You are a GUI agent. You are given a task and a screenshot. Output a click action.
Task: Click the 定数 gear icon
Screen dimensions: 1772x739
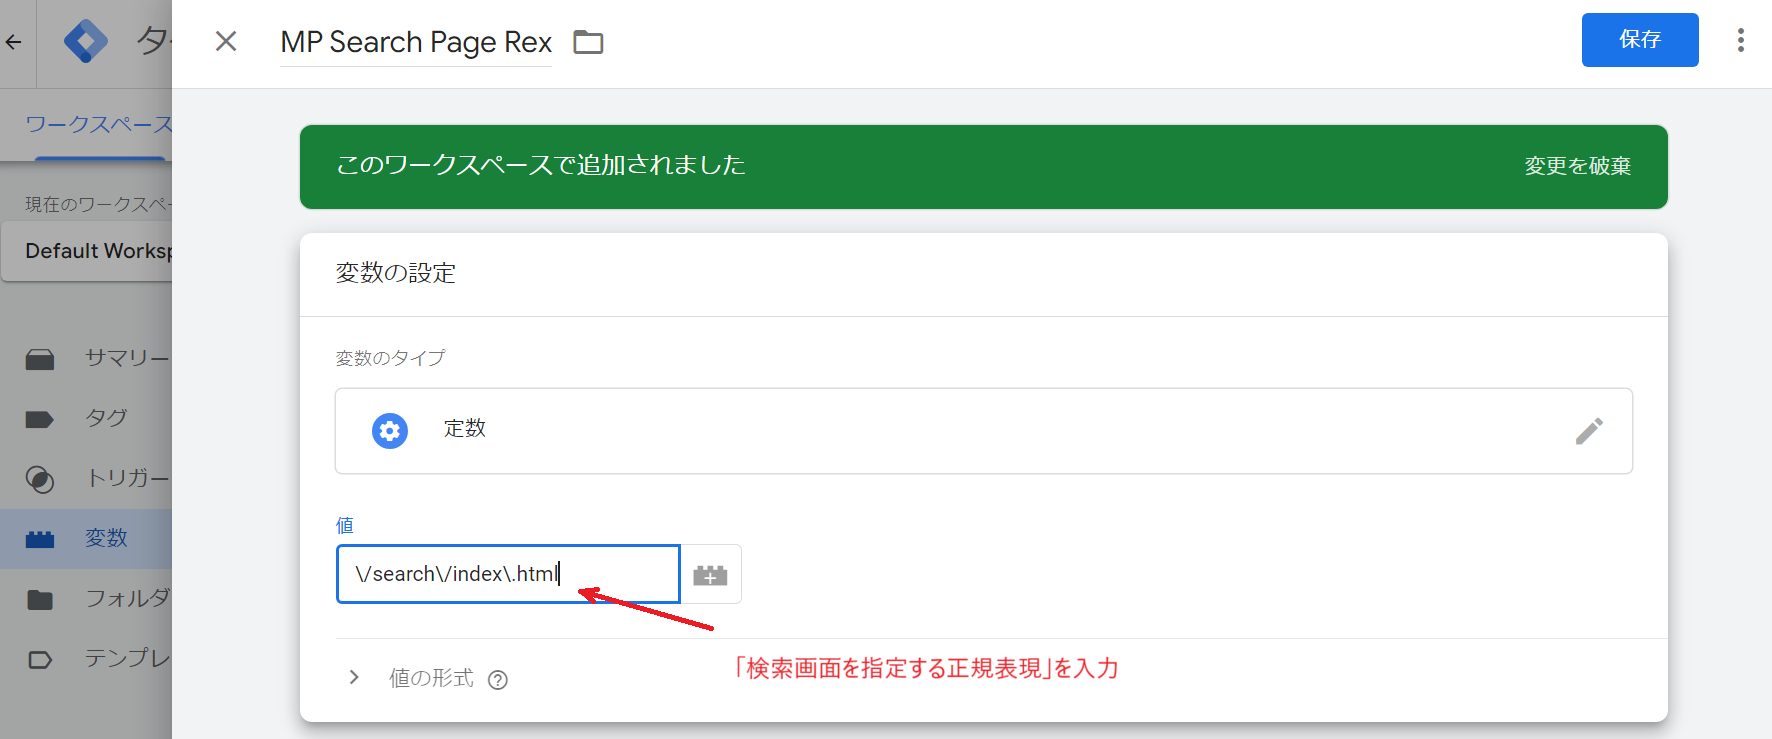[x=390, y=431]
